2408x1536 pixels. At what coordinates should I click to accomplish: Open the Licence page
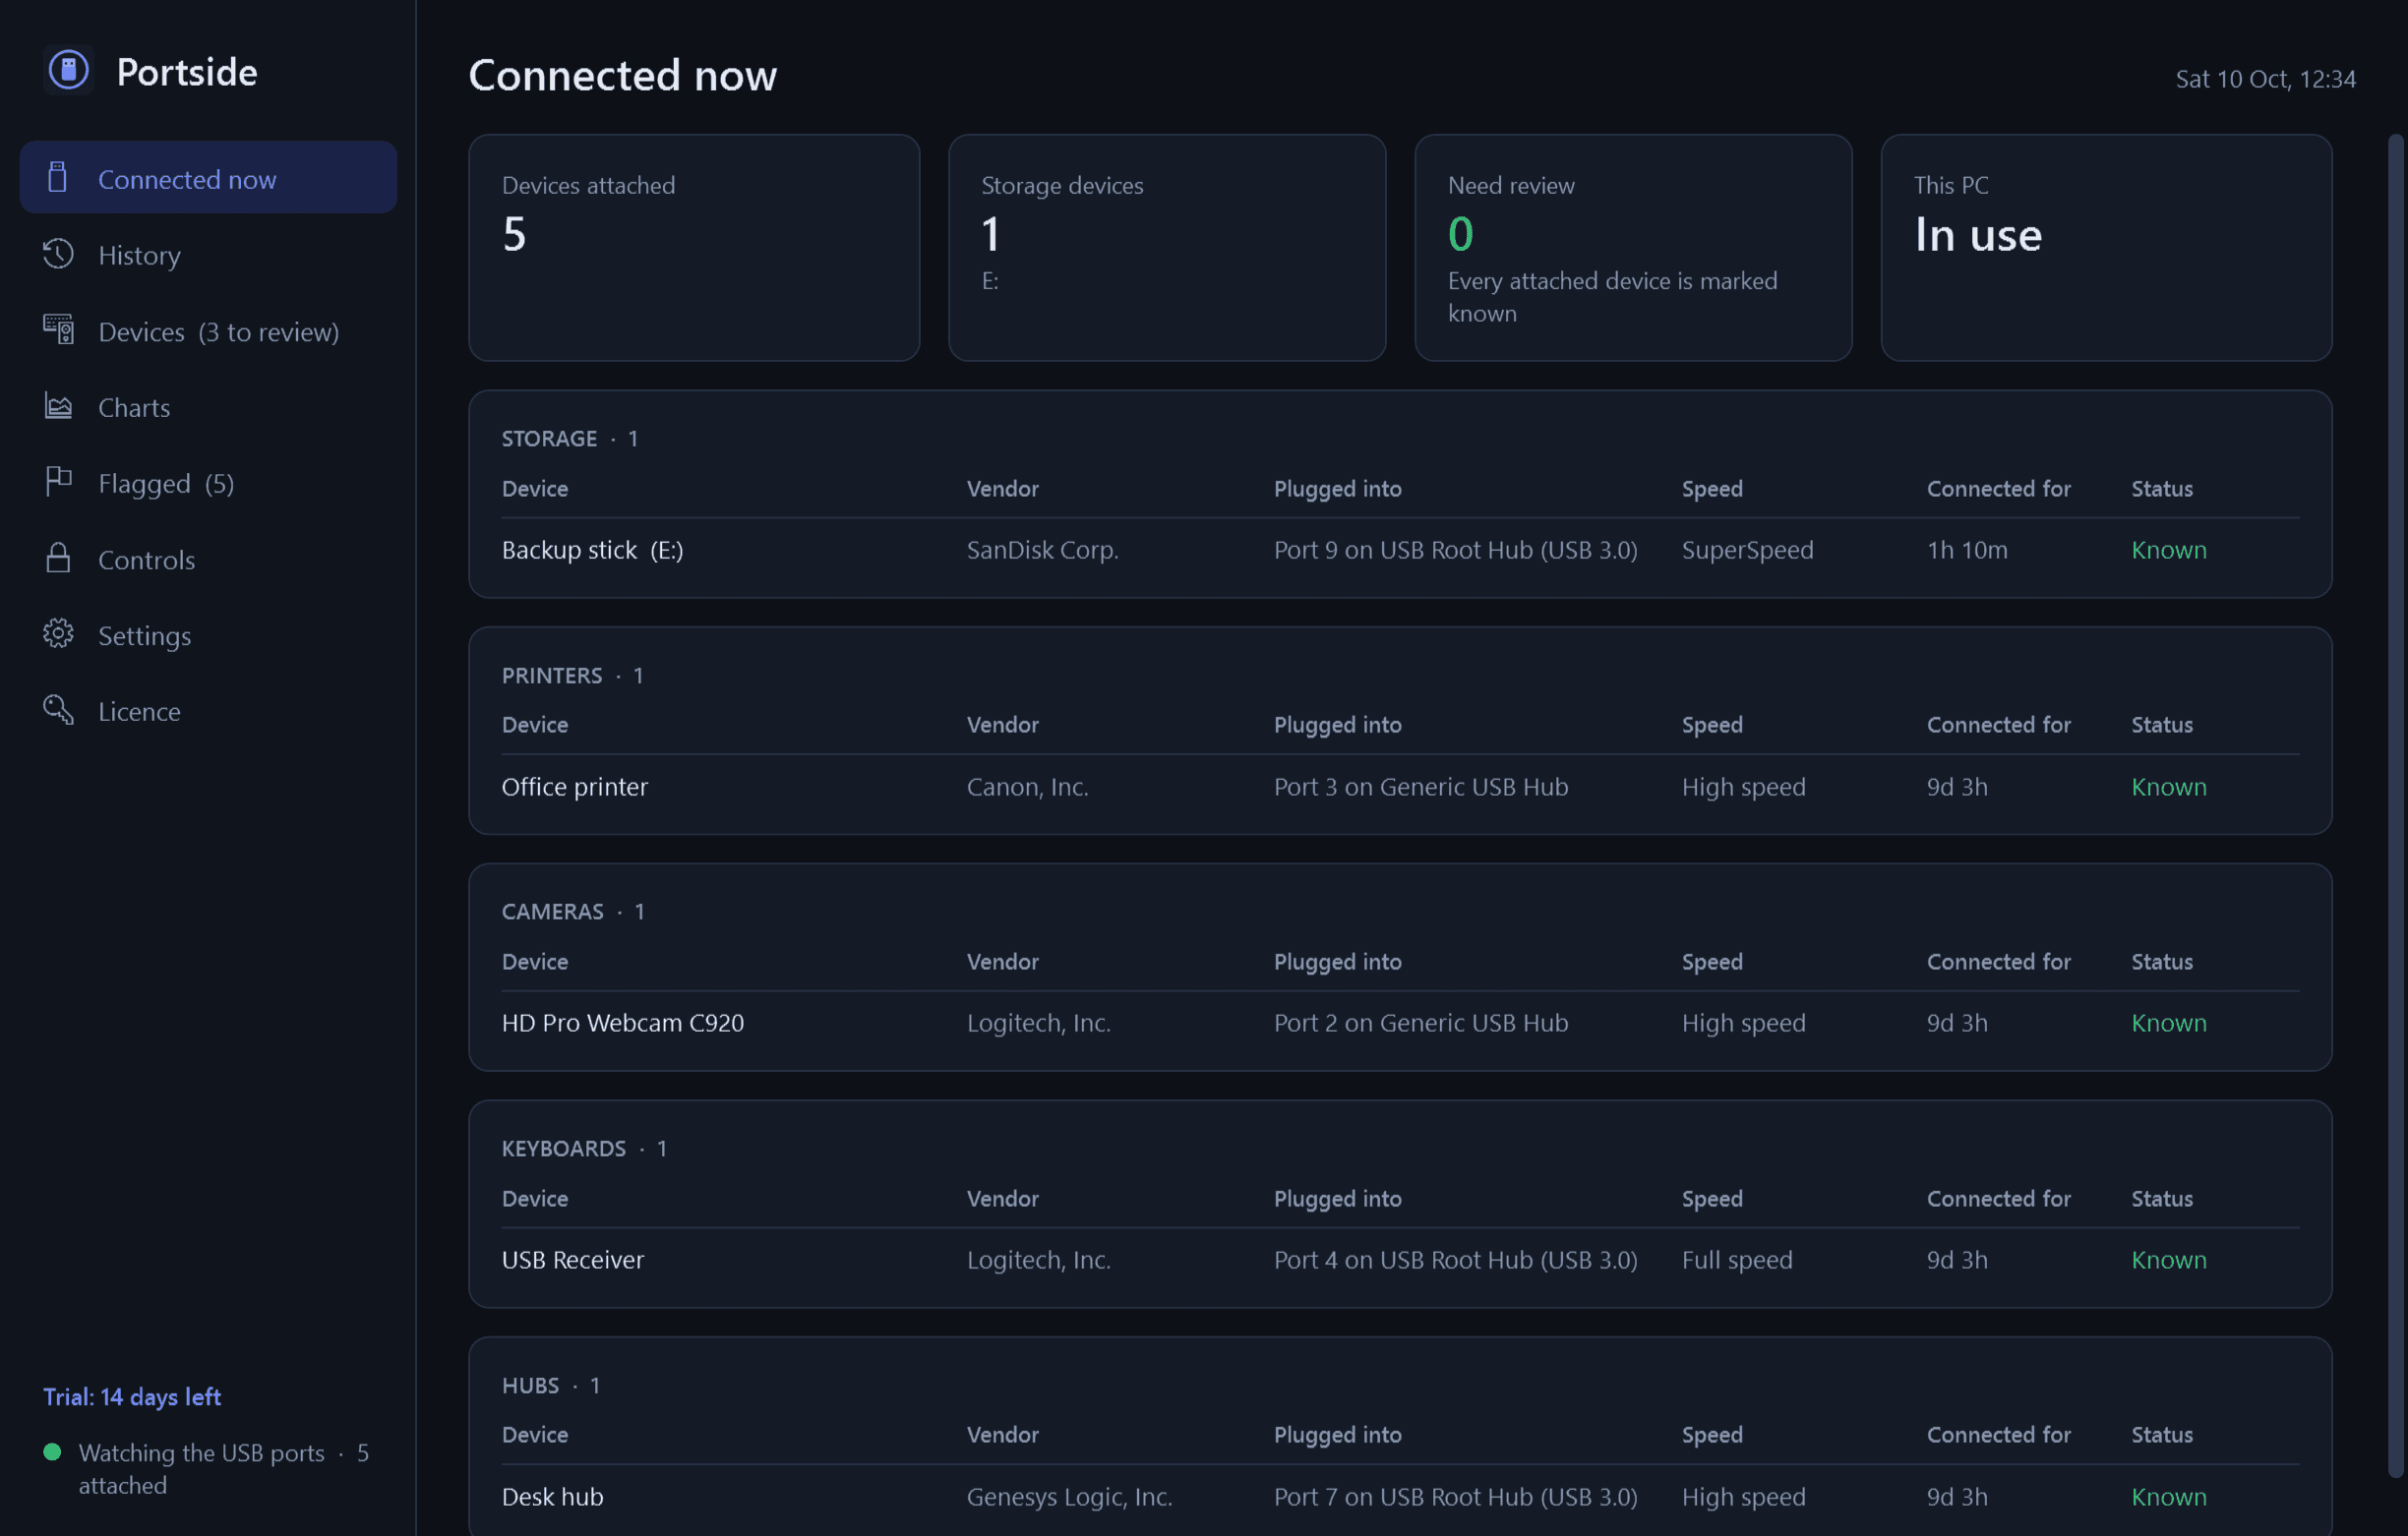click(208, 711)
